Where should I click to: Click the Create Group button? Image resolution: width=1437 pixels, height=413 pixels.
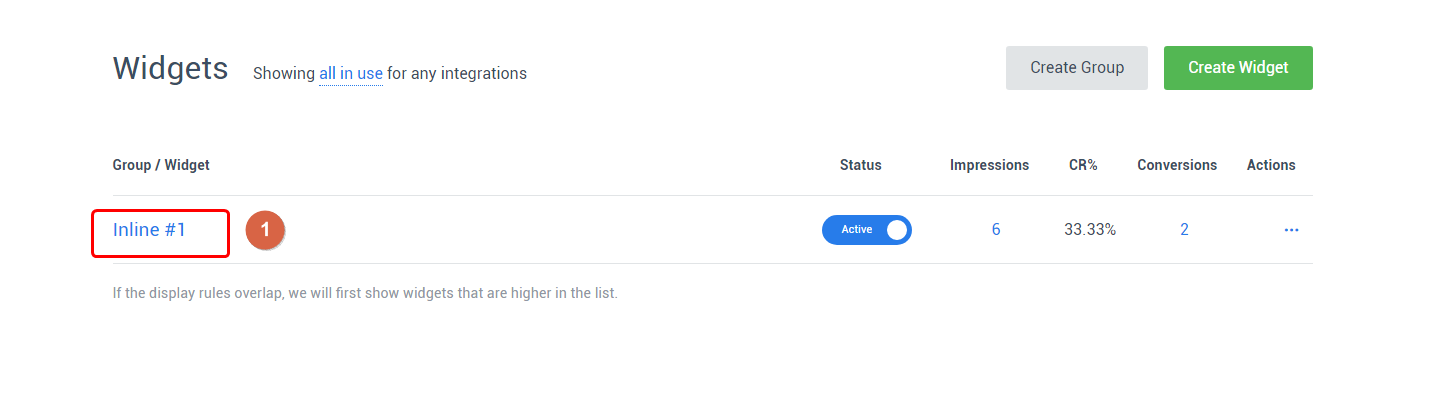pyautogui.click(x=1076, y=68)
